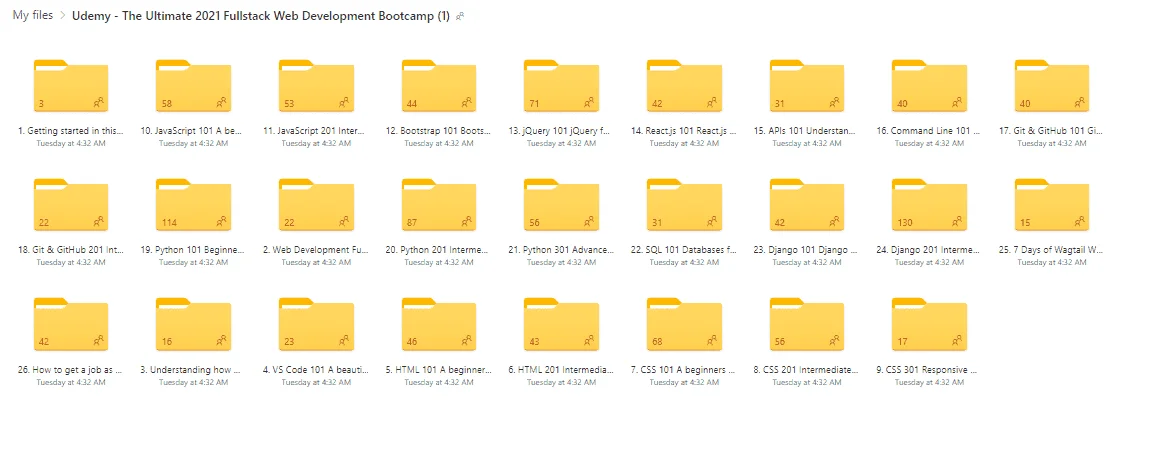Open the 18. Git & GitHub 201 folder icon
This screenshot has height=457, width=1157.
(71, 205)
